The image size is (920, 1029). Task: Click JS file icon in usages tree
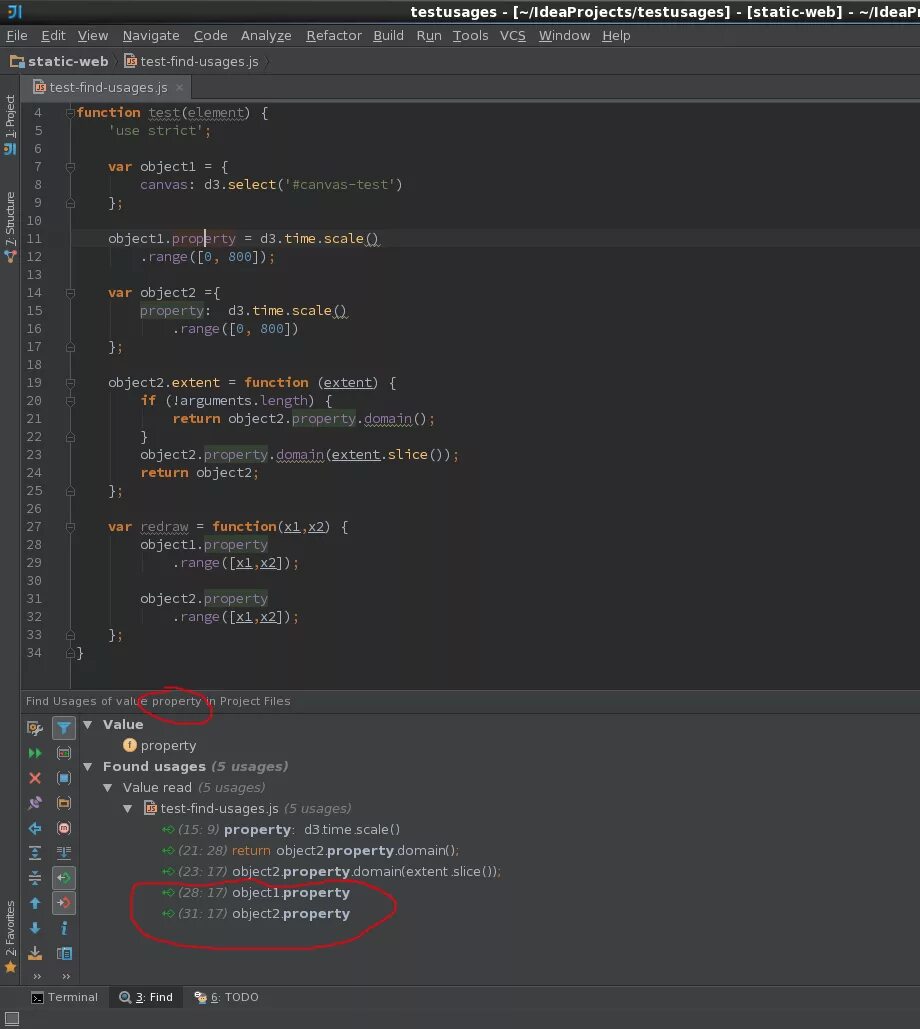tap(150, 808)
